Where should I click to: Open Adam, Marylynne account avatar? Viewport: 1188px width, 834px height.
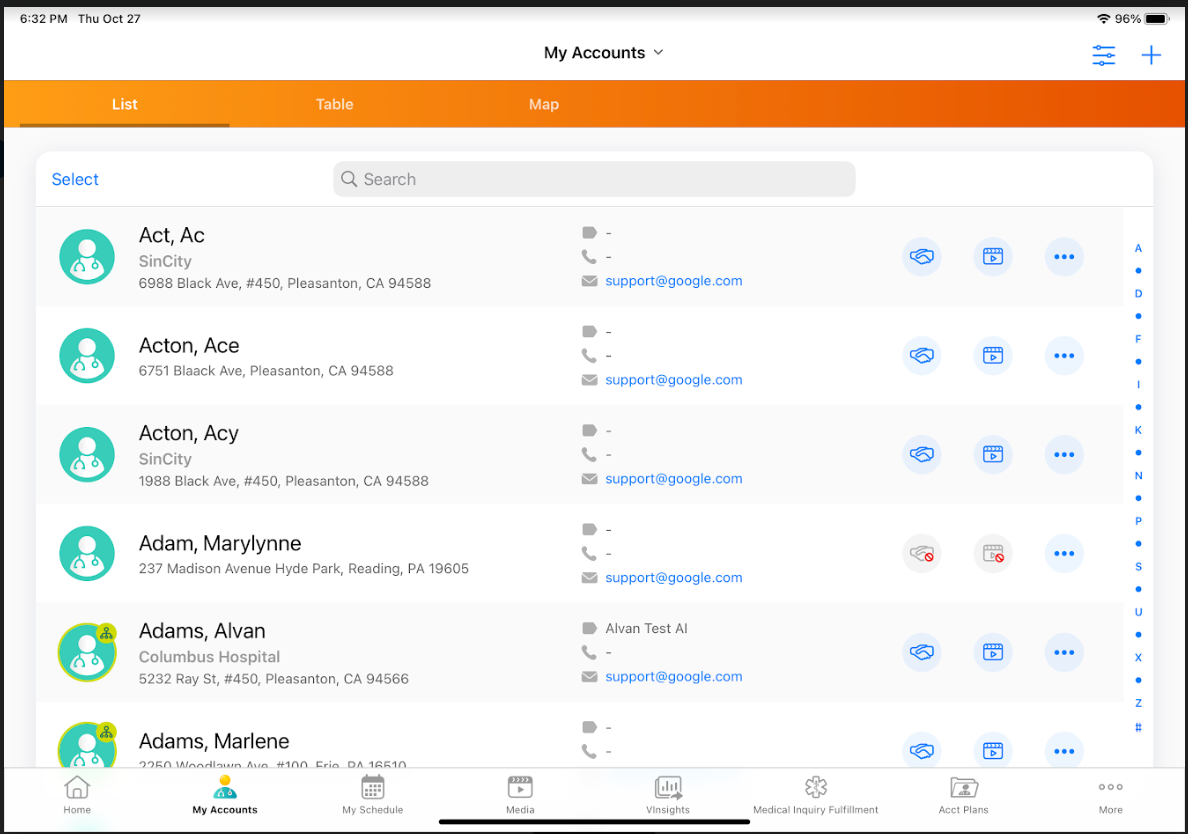tap(87, 554)
